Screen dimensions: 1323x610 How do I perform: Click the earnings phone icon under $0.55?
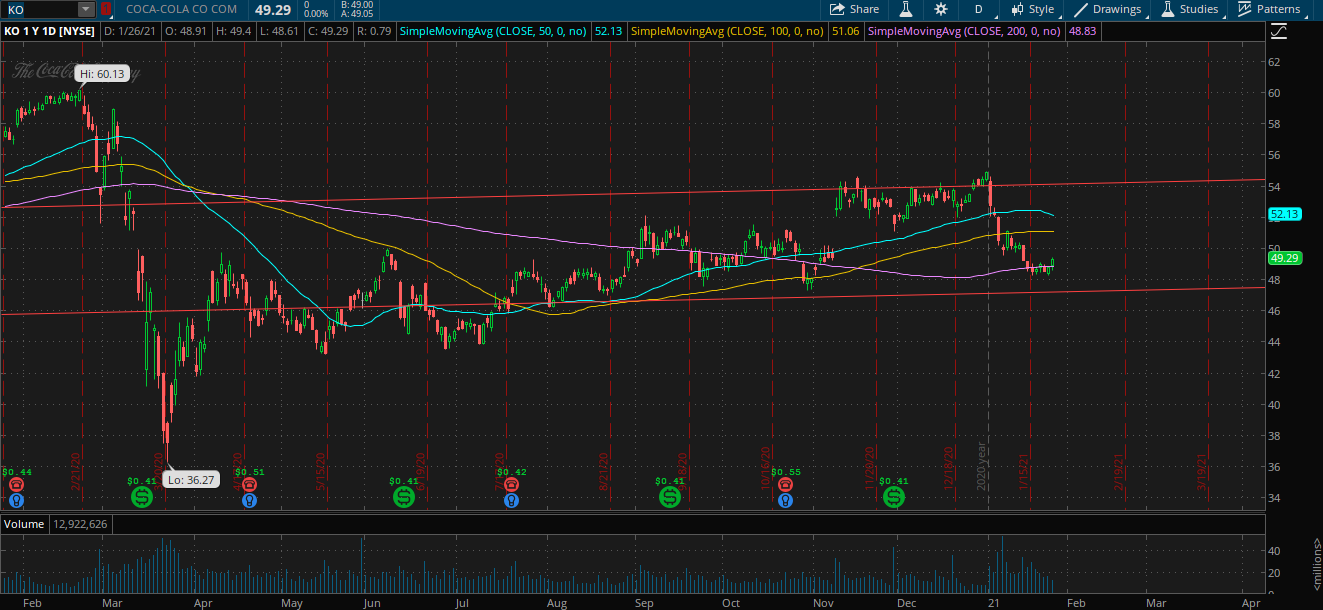pos(785,484)
